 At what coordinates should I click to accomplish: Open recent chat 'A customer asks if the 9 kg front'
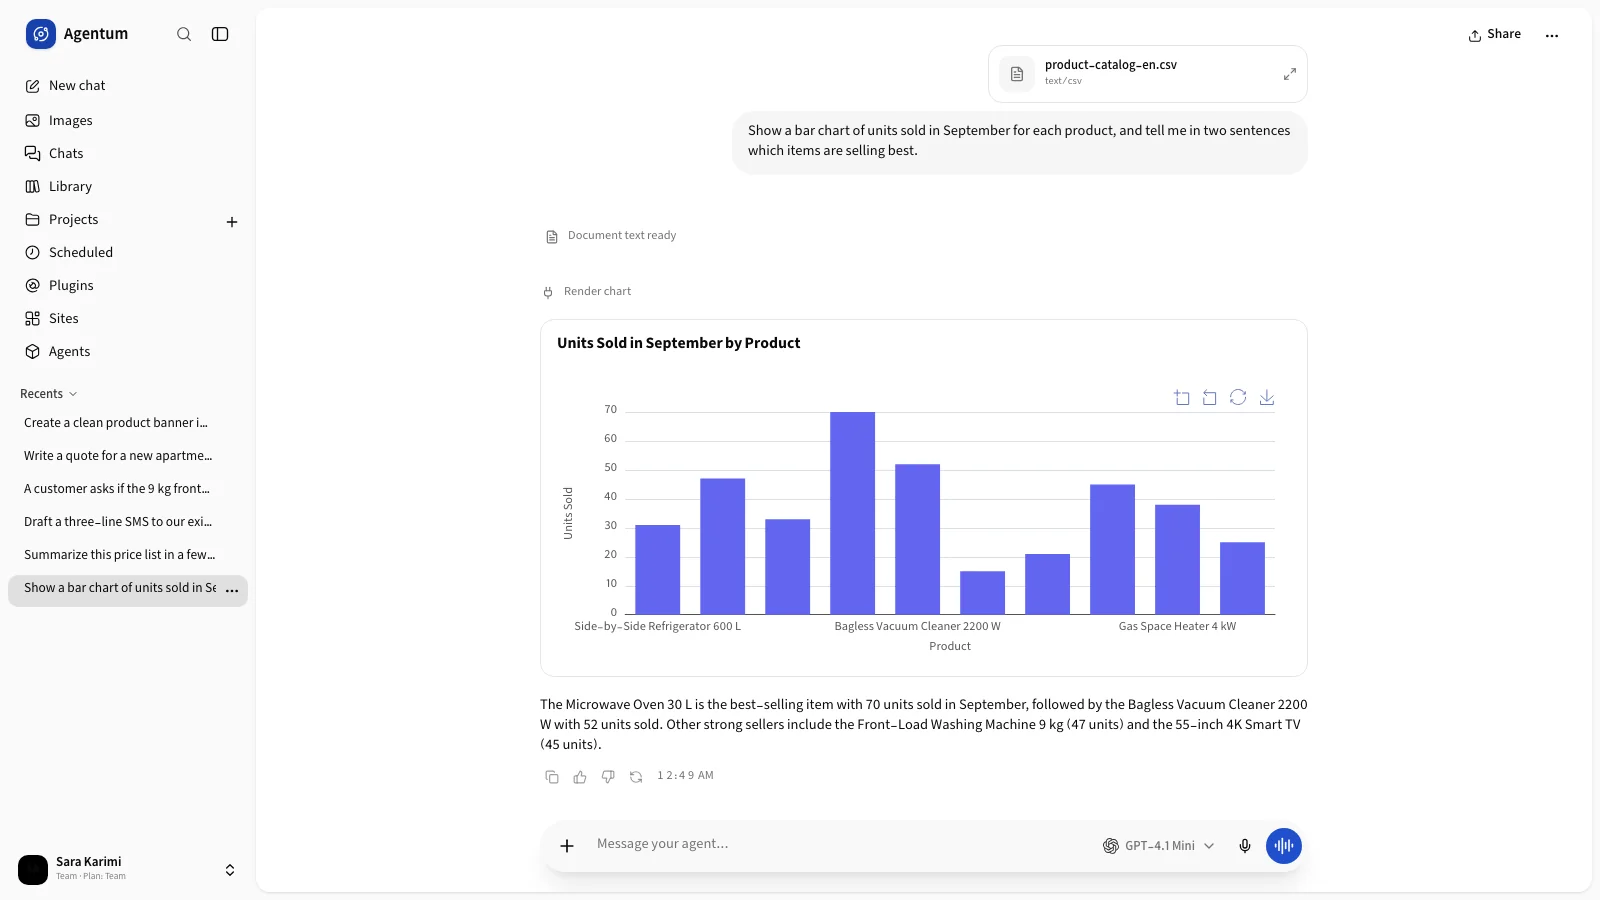pos(128,489)
